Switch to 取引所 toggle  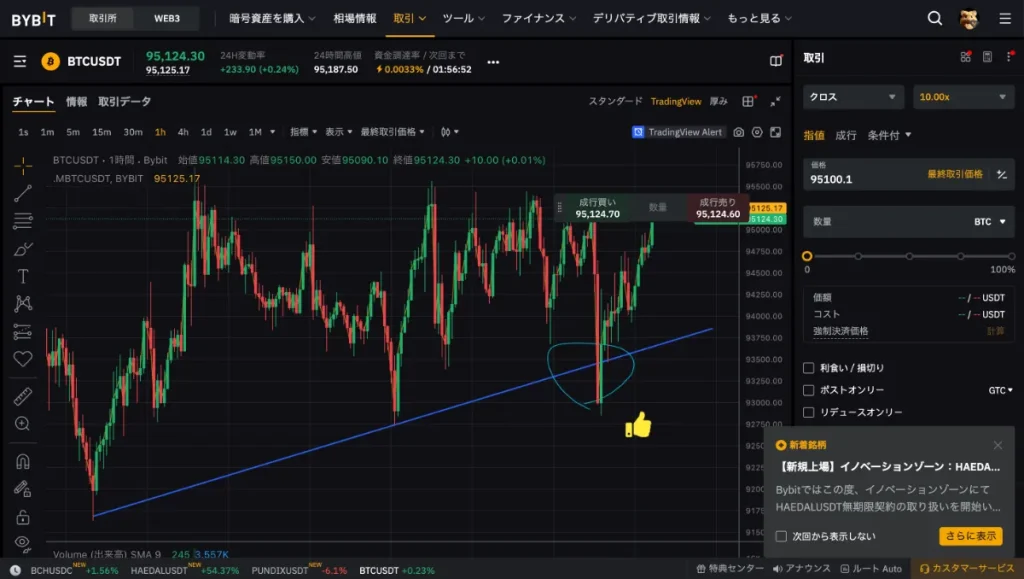[x=103, y=18]
